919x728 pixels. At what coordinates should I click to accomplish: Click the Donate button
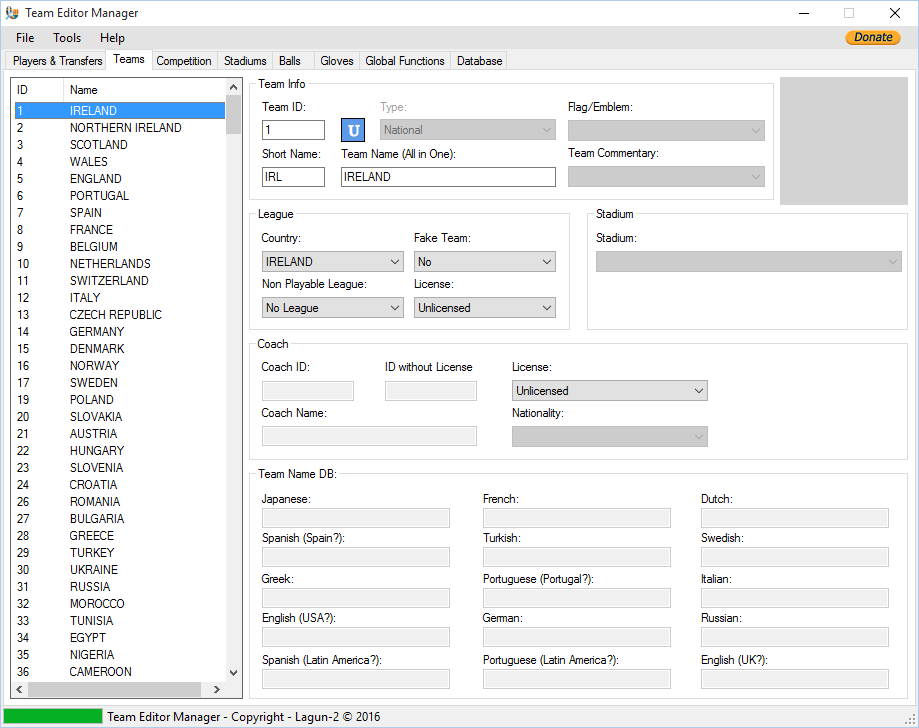(873, 37)
